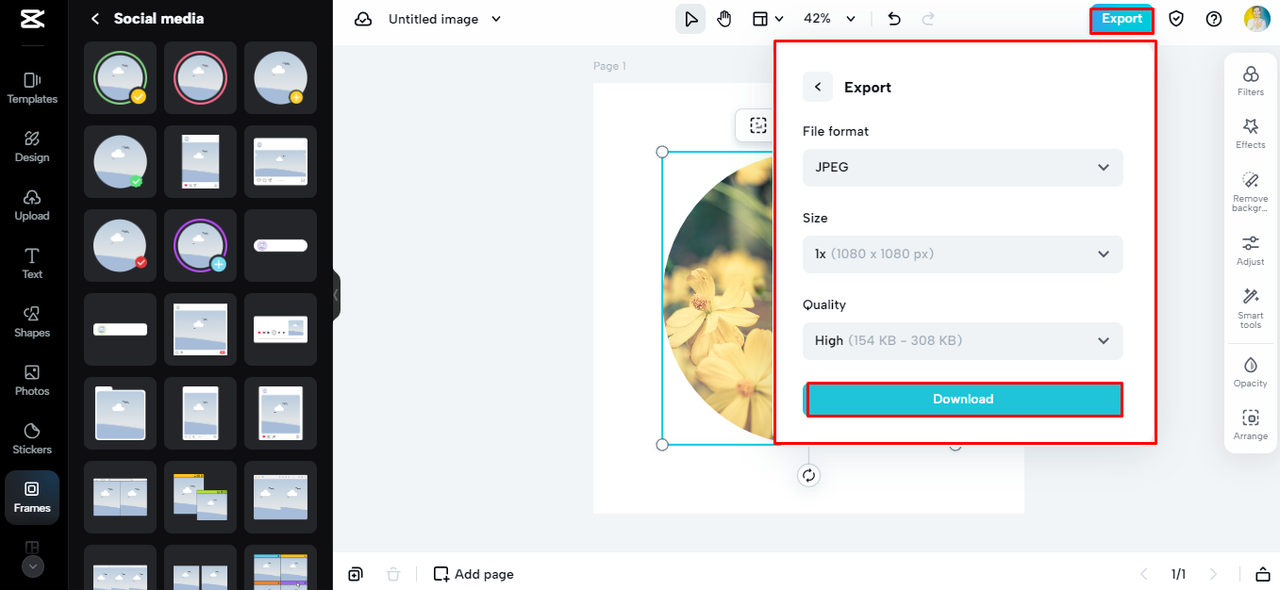Select the pointer selection tool
Screen dimensions: 1280x590
click(x=690, y=19)
